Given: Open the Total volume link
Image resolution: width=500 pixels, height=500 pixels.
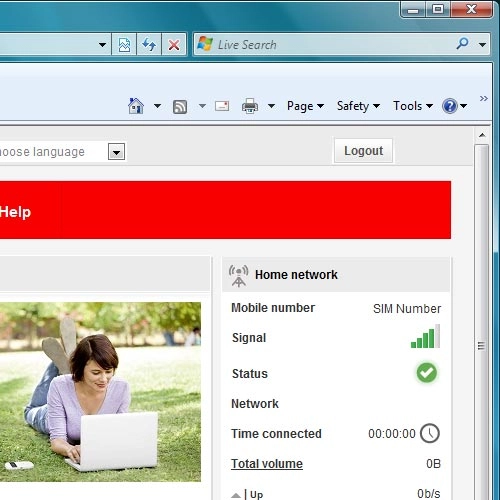Looking at the screenshot, I should pyautogui.click(x=267, y=464).
